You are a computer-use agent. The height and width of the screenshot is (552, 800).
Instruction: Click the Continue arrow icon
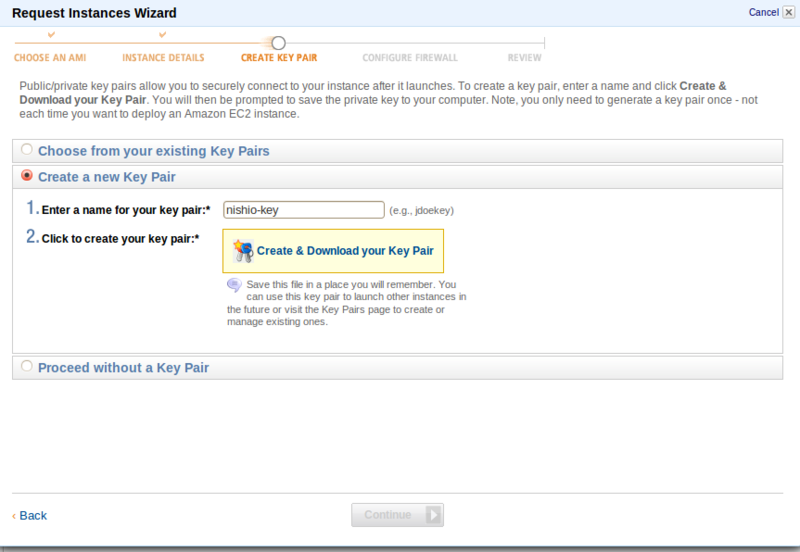pyautogui.click(x=433, y=515)
